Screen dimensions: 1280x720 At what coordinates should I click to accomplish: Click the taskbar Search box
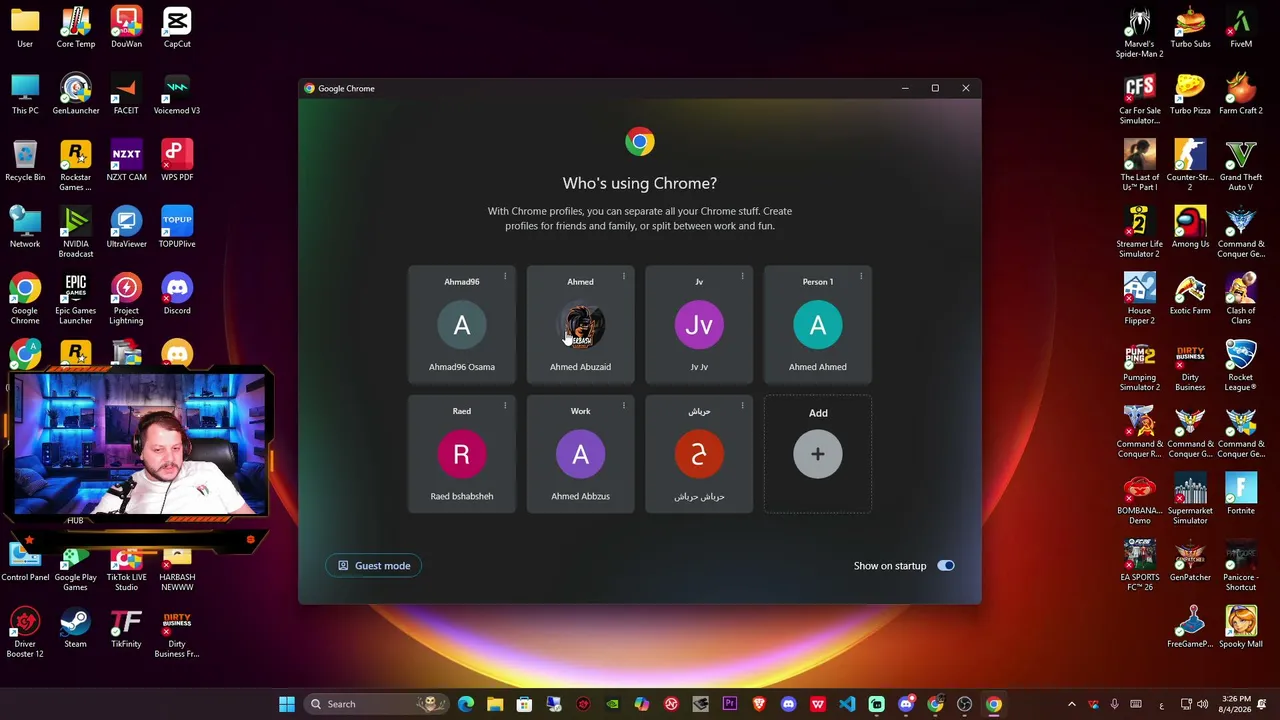[378, 704]
